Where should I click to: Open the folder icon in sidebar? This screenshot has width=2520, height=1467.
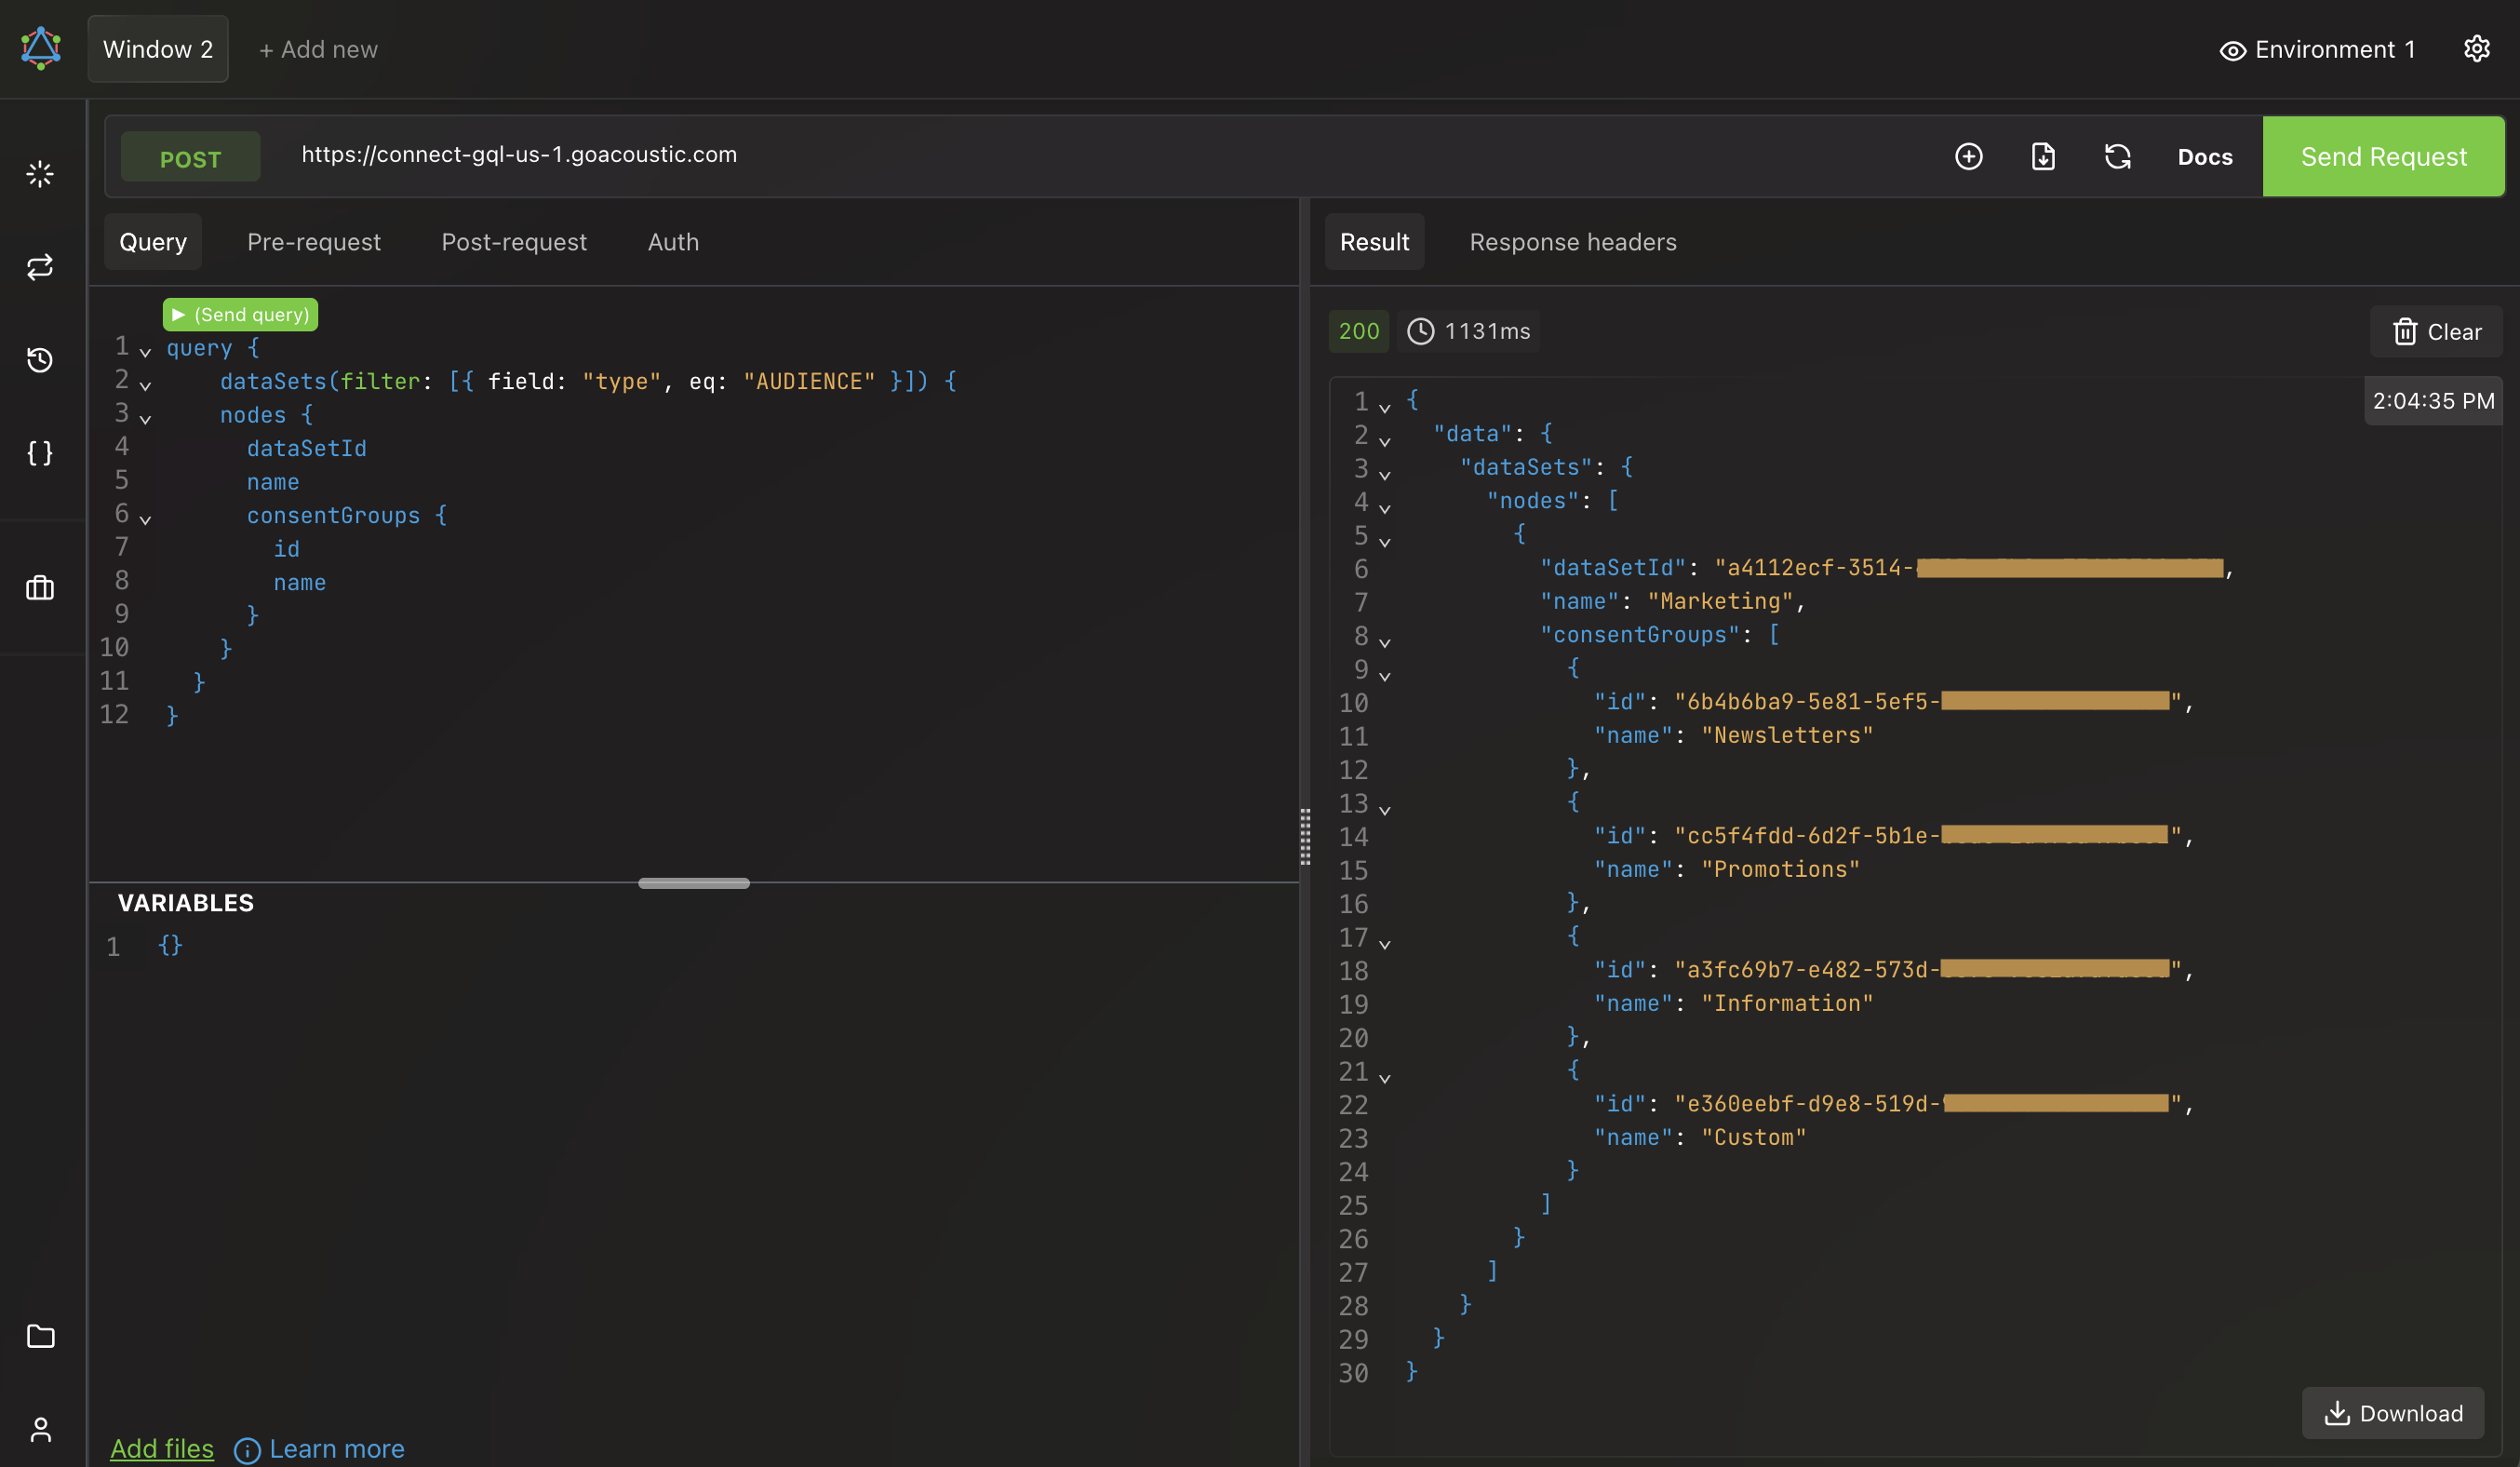click(40, 1336)
